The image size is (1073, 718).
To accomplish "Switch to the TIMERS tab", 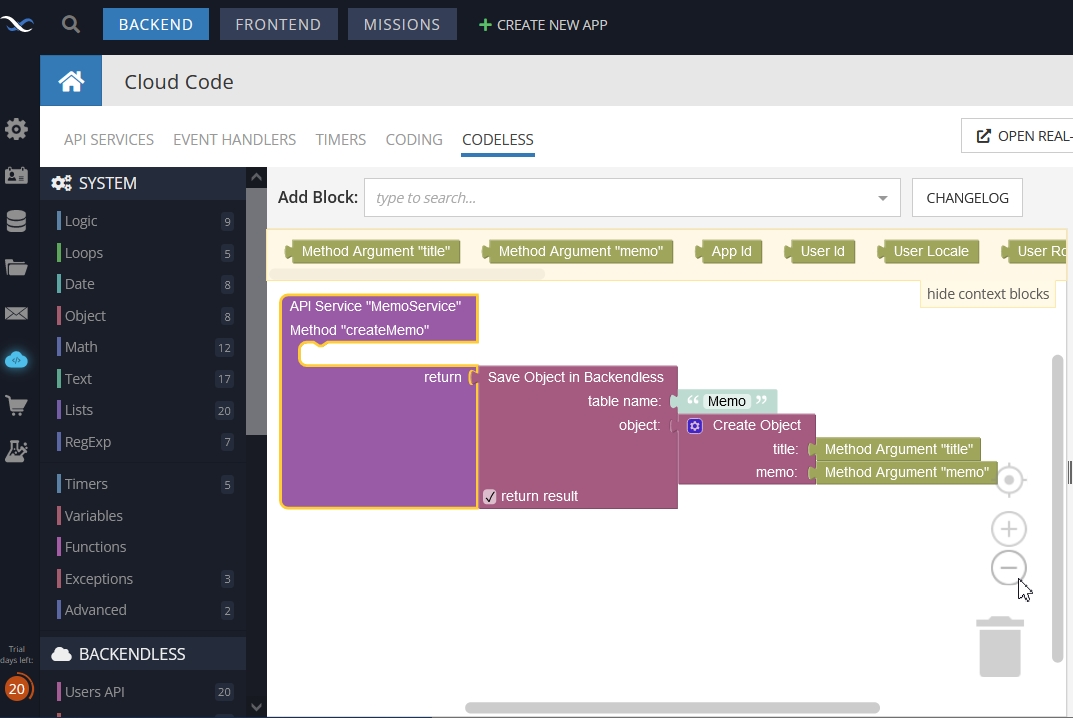I will 341,140.
